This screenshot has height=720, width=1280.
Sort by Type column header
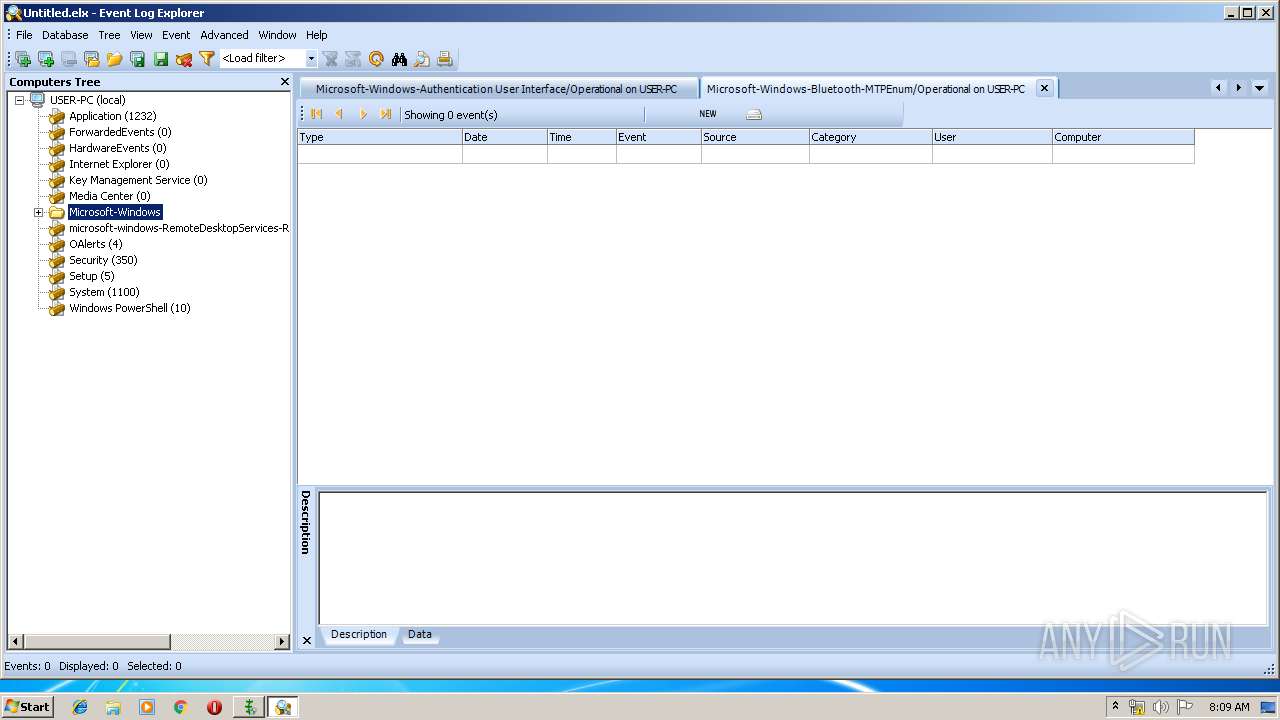(x=380, y=137)
